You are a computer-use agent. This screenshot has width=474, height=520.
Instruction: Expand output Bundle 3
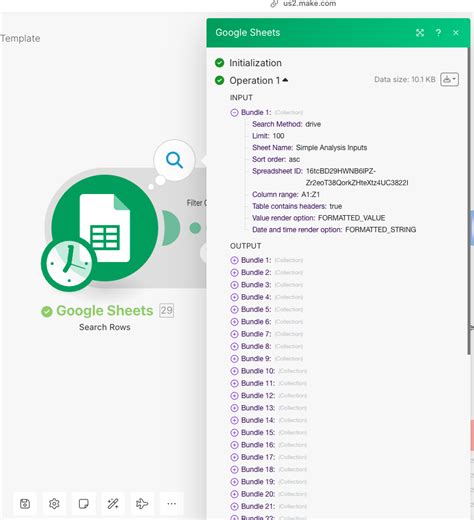[234, 285]
